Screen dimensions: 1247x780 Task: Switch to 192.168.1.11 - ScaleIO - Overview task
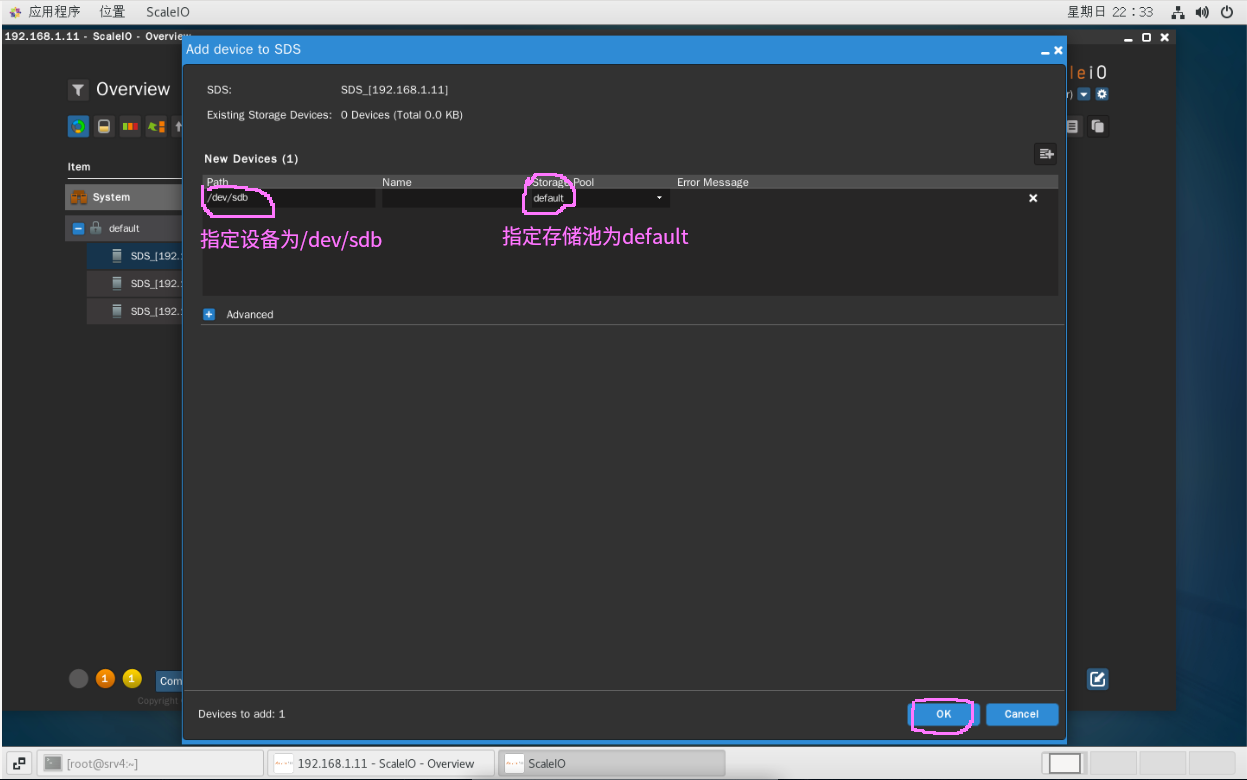click(381, 763)
